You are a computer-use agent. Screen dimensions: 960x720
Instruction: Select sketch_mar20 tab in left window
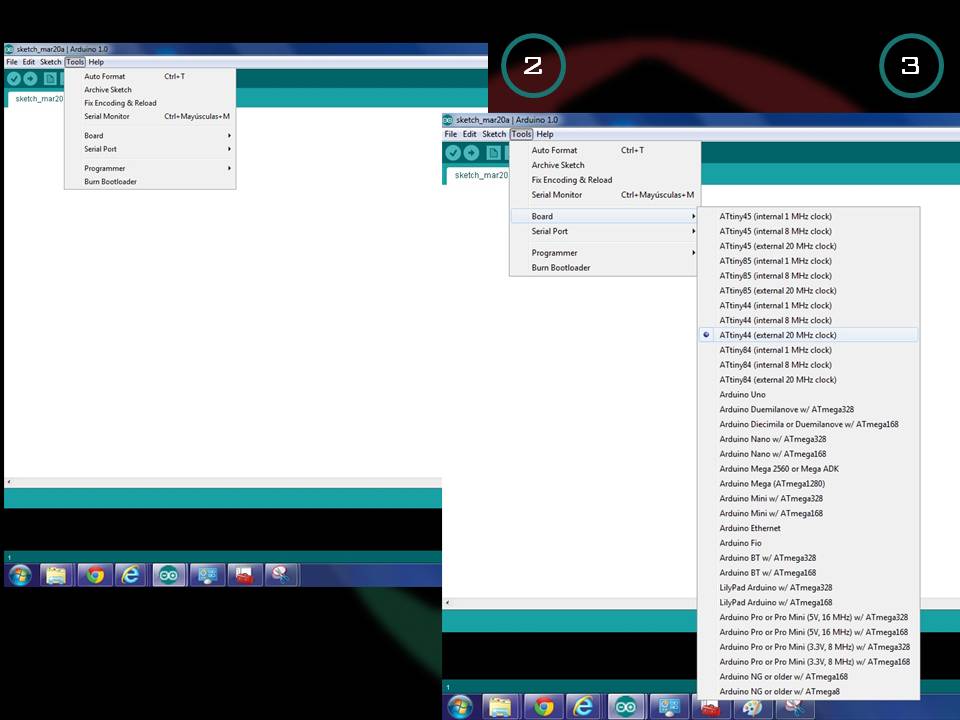(x=36, y=99)
